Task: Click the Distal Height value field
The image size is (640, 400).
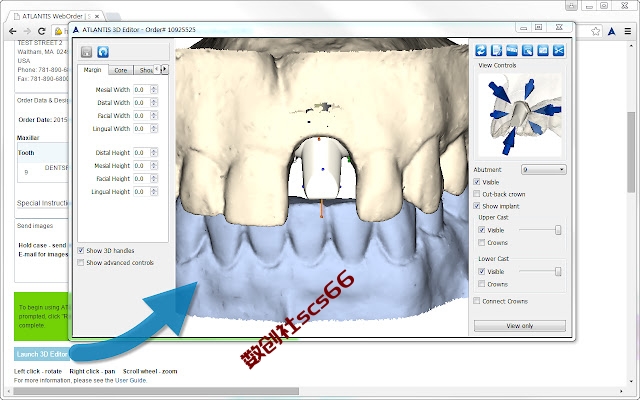Action: tap(142, 152)
